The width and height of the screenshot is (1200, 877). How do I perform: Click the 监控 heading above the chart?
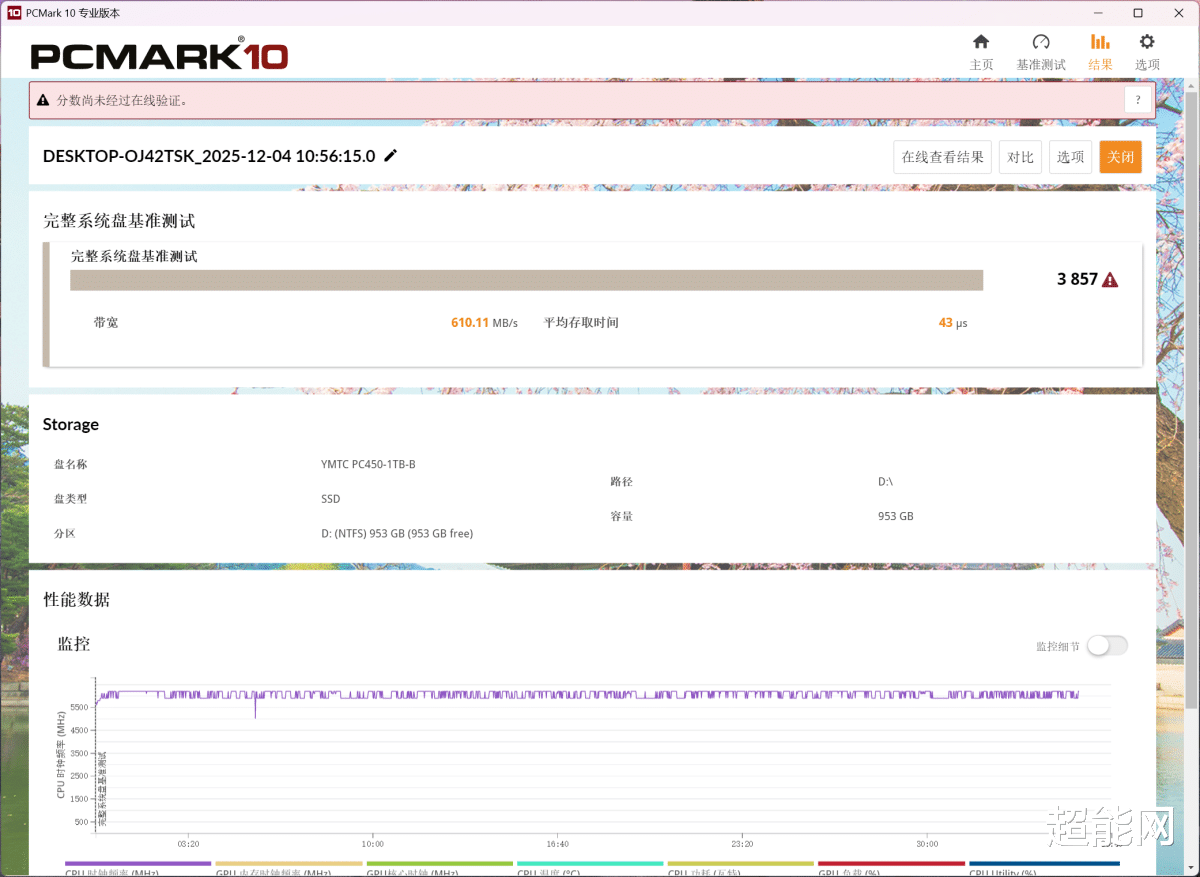[x=74, y=644]
